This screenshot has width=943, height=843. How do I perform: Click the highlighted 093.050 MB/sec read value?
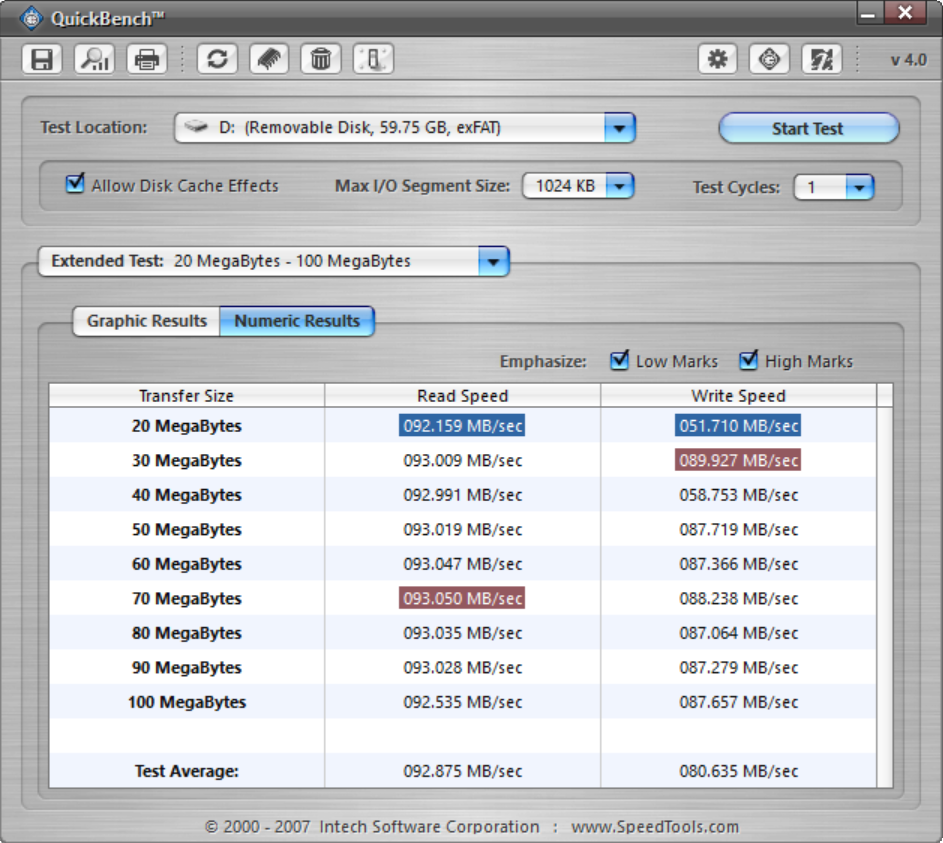[x=462, y=598]
